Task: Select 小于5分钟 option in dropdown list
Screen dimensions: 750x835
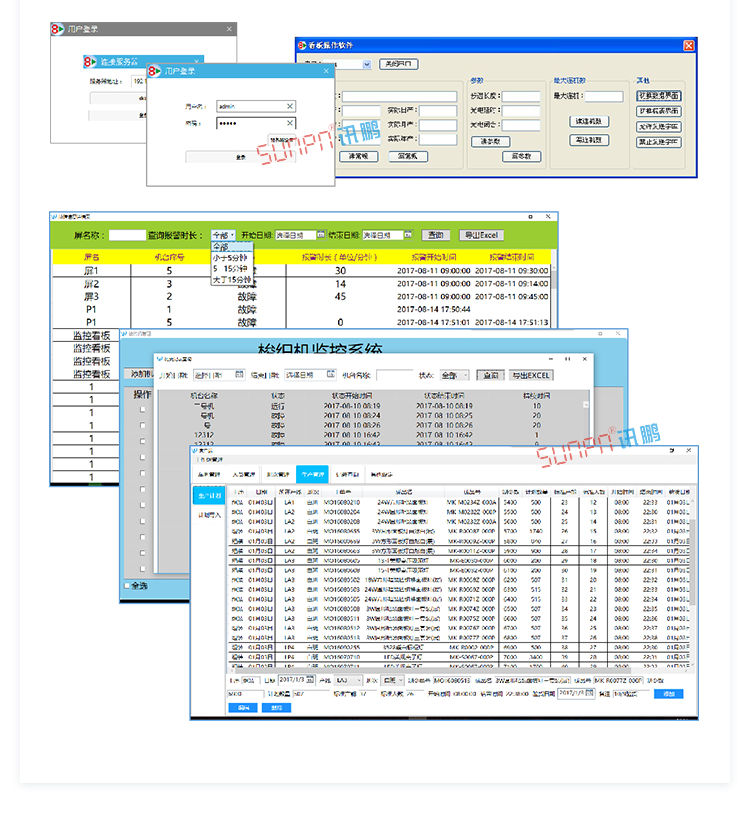Action: click(229, 256)
